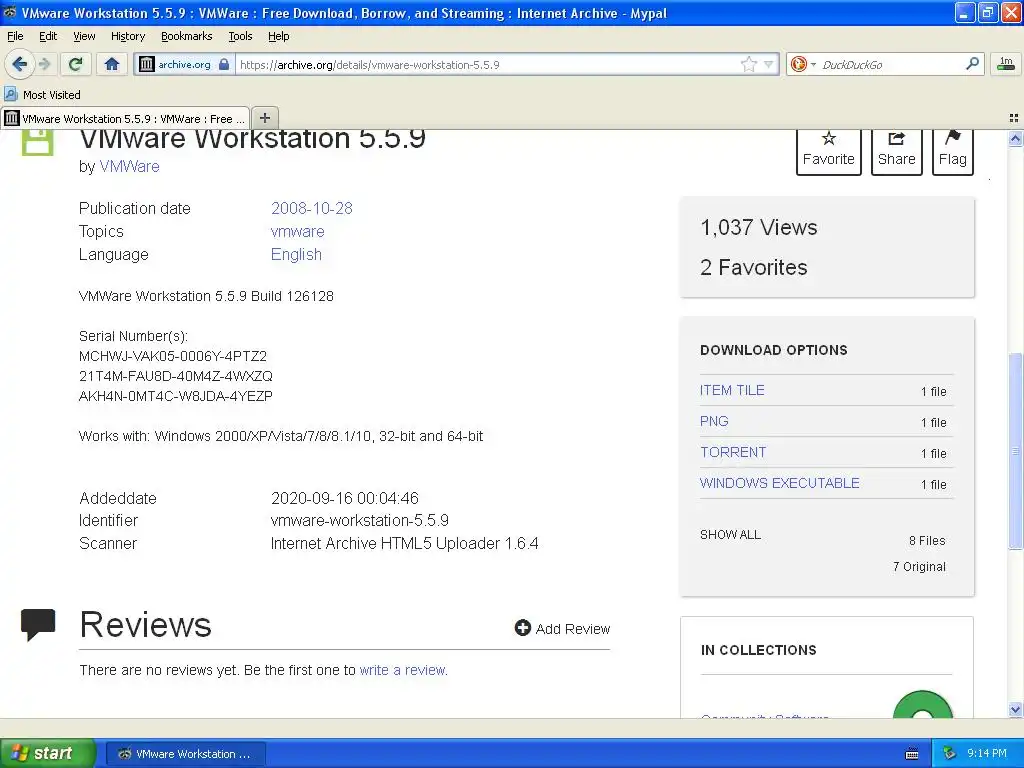Click the Reviews speech bubble icon
Viewport: 1024px width, 768px height.
point(38,624)
